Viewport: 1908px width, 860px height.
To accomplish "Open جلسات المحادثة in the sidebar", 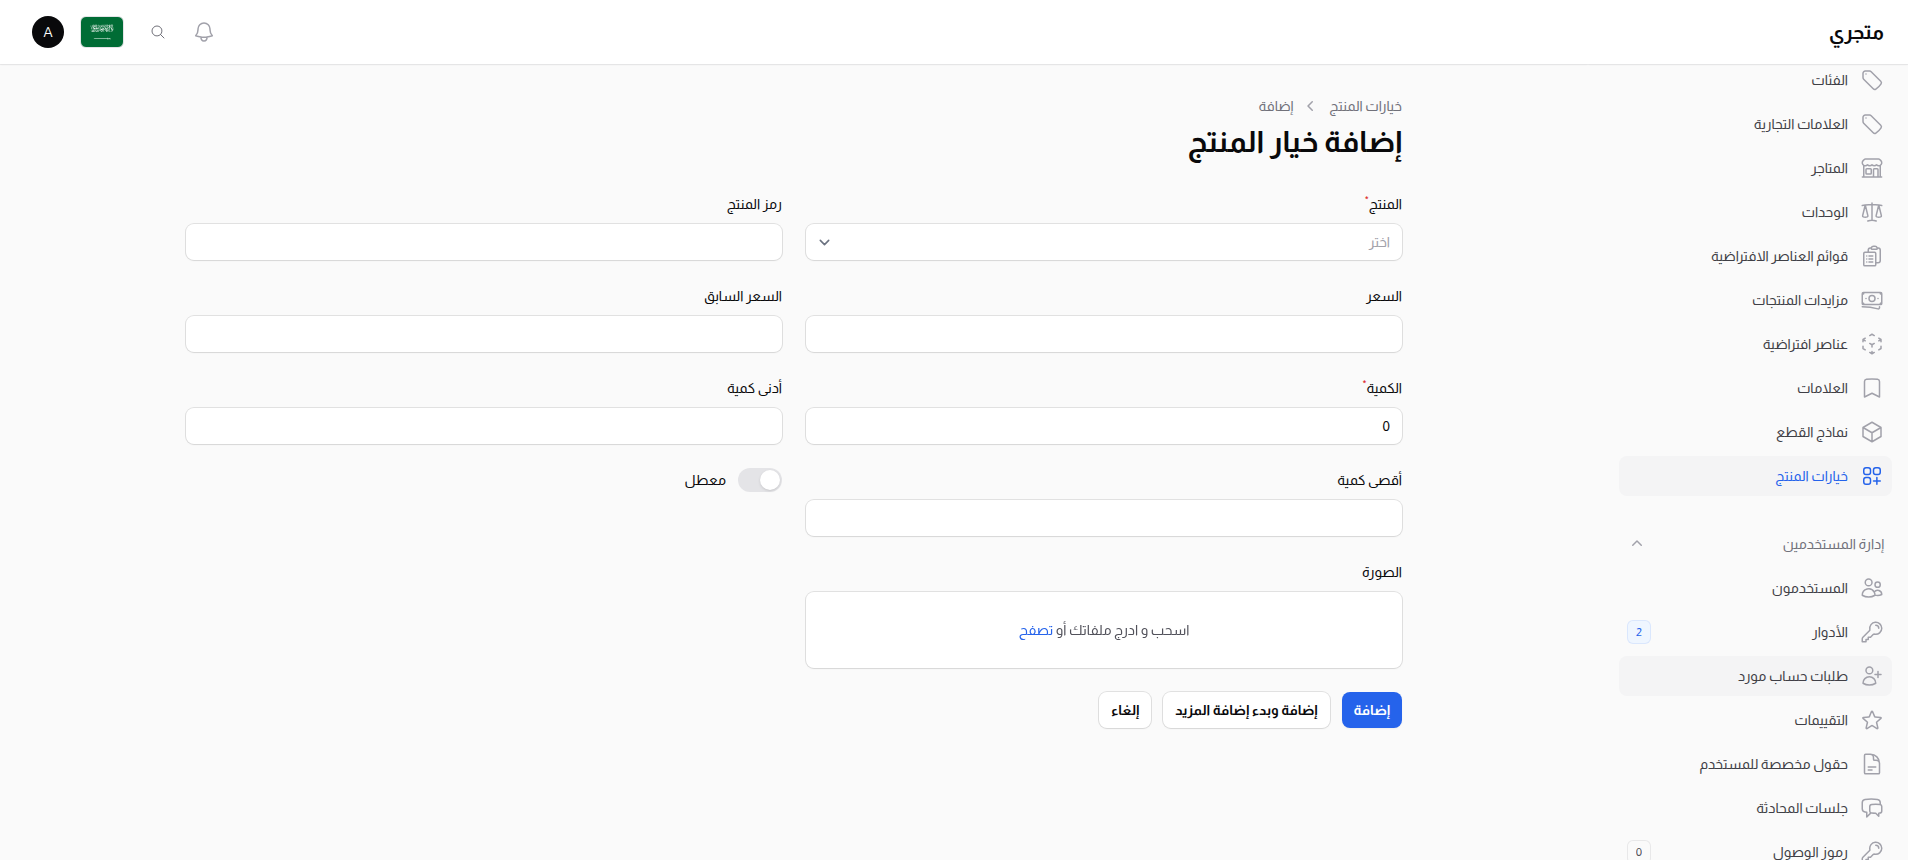I will [x=1755, y=808].
